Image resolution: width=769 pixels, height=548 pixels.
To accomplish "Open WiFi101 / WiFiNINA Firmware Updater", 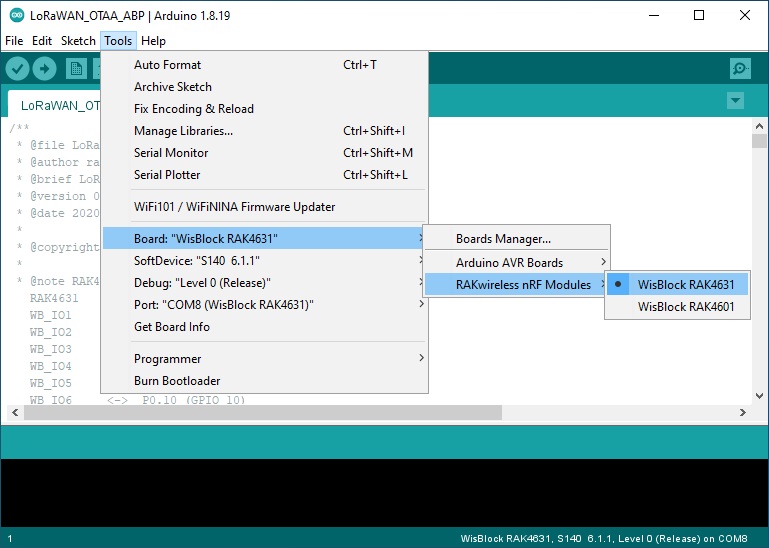I will (x=265, y=207).
